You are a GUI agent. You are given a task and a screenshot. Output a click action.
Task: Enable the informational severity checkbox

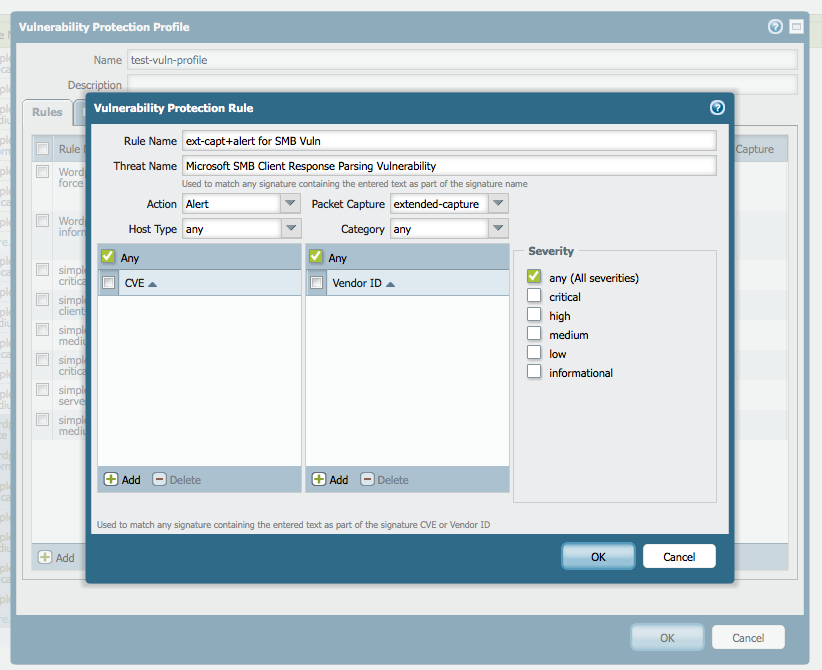coord(534,372)
